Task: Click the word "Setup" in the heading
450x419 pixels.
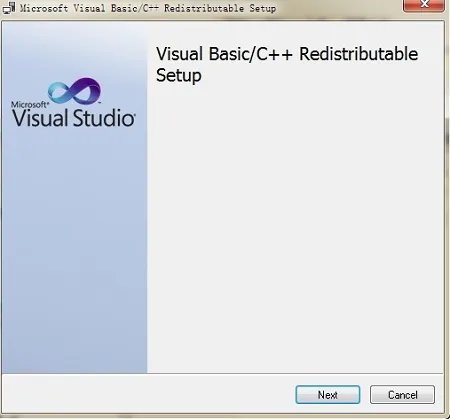Action: (179, 75)
